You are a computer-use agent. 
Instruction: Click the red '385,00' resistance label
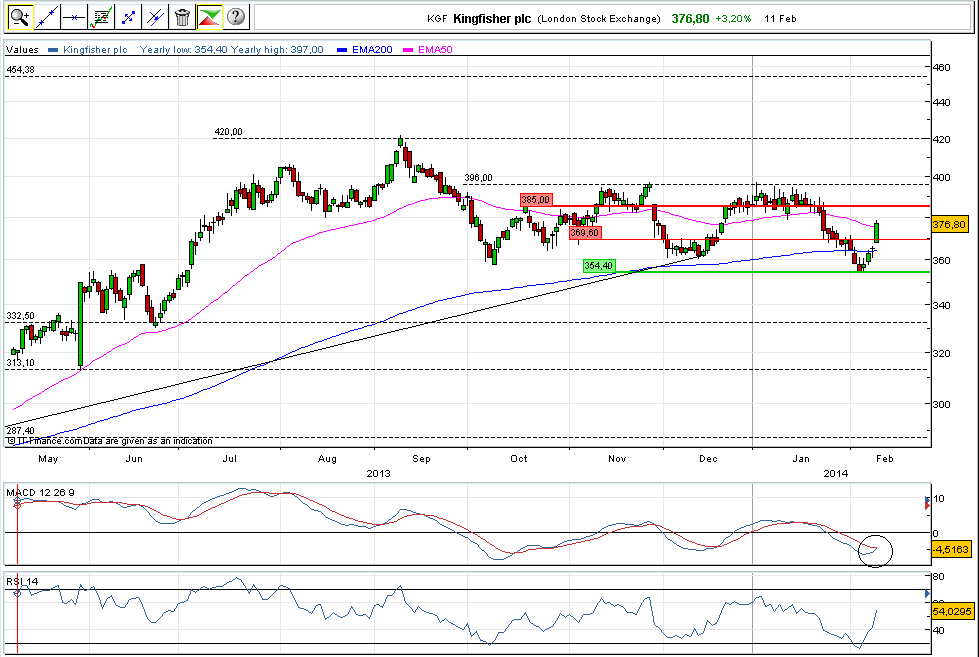pos(536,200)
